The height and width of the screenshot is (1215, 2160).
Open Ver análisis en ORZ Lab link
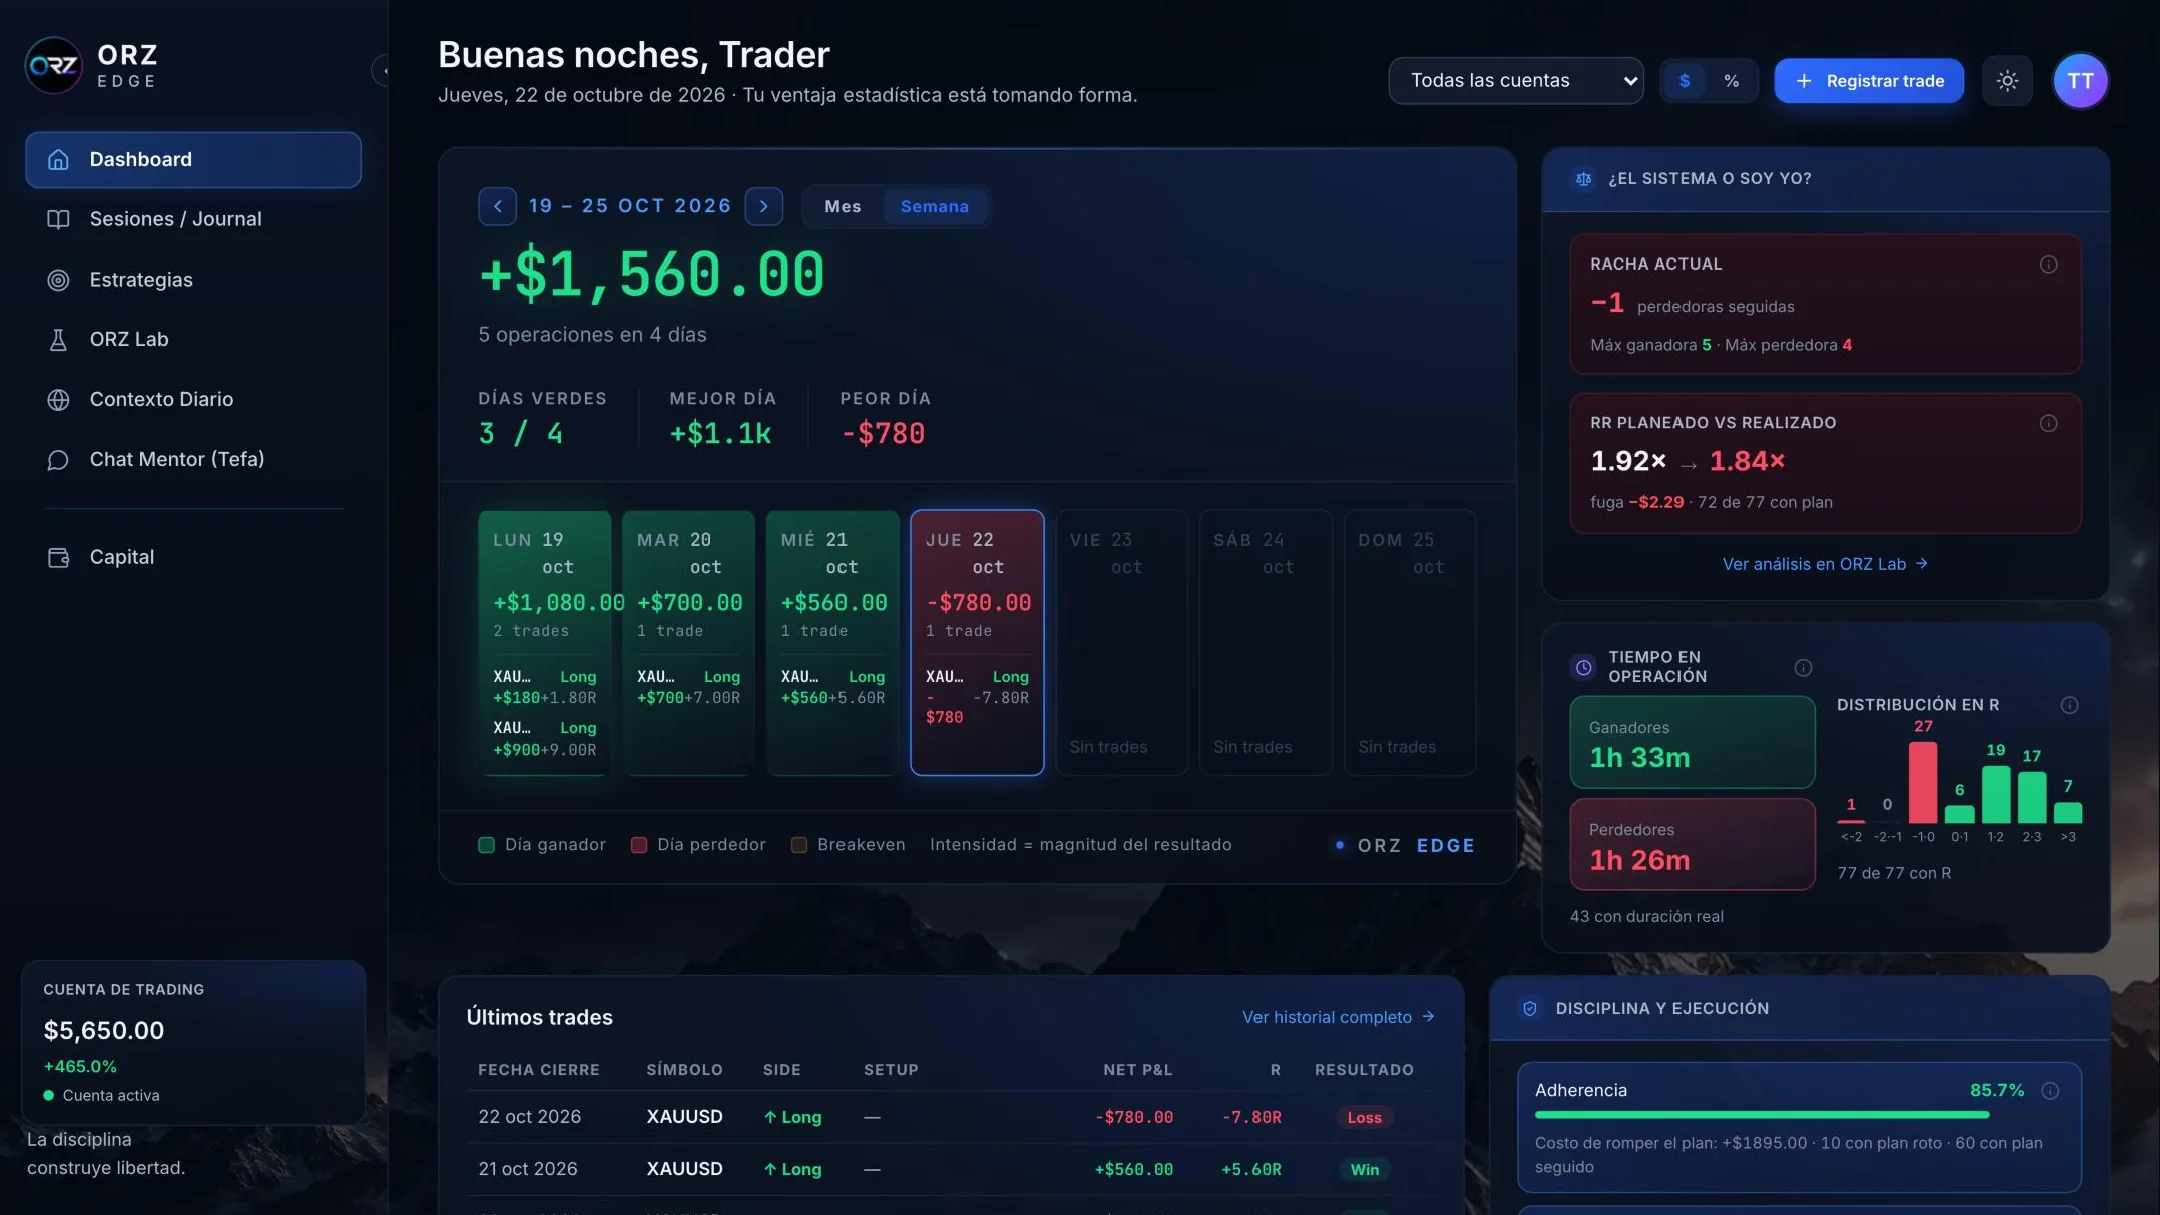pos(1825,565)
